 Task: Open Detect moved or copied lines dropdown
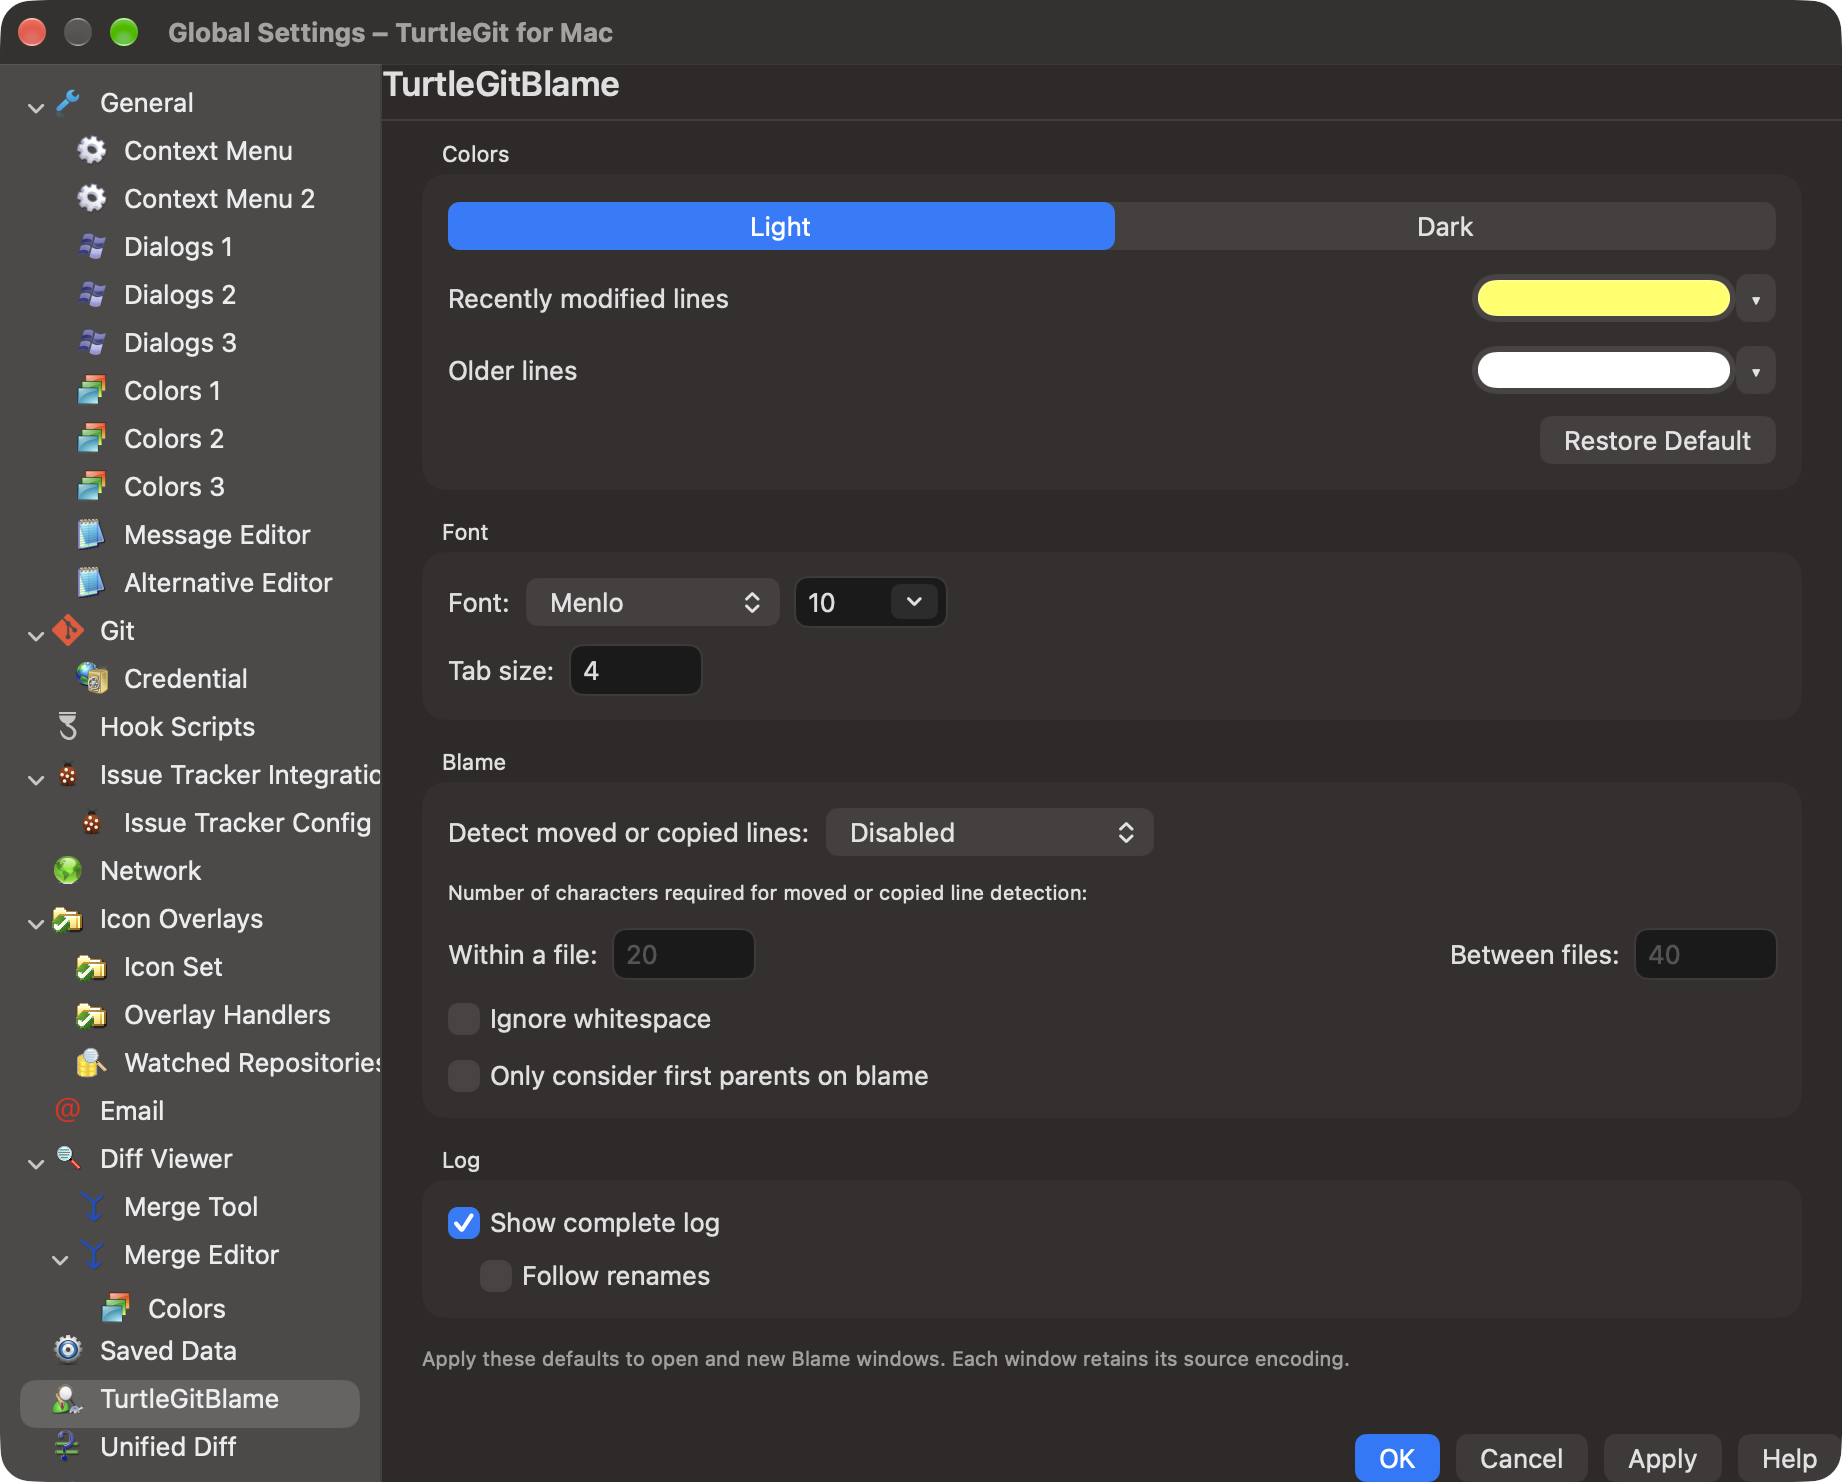point(990,833)
